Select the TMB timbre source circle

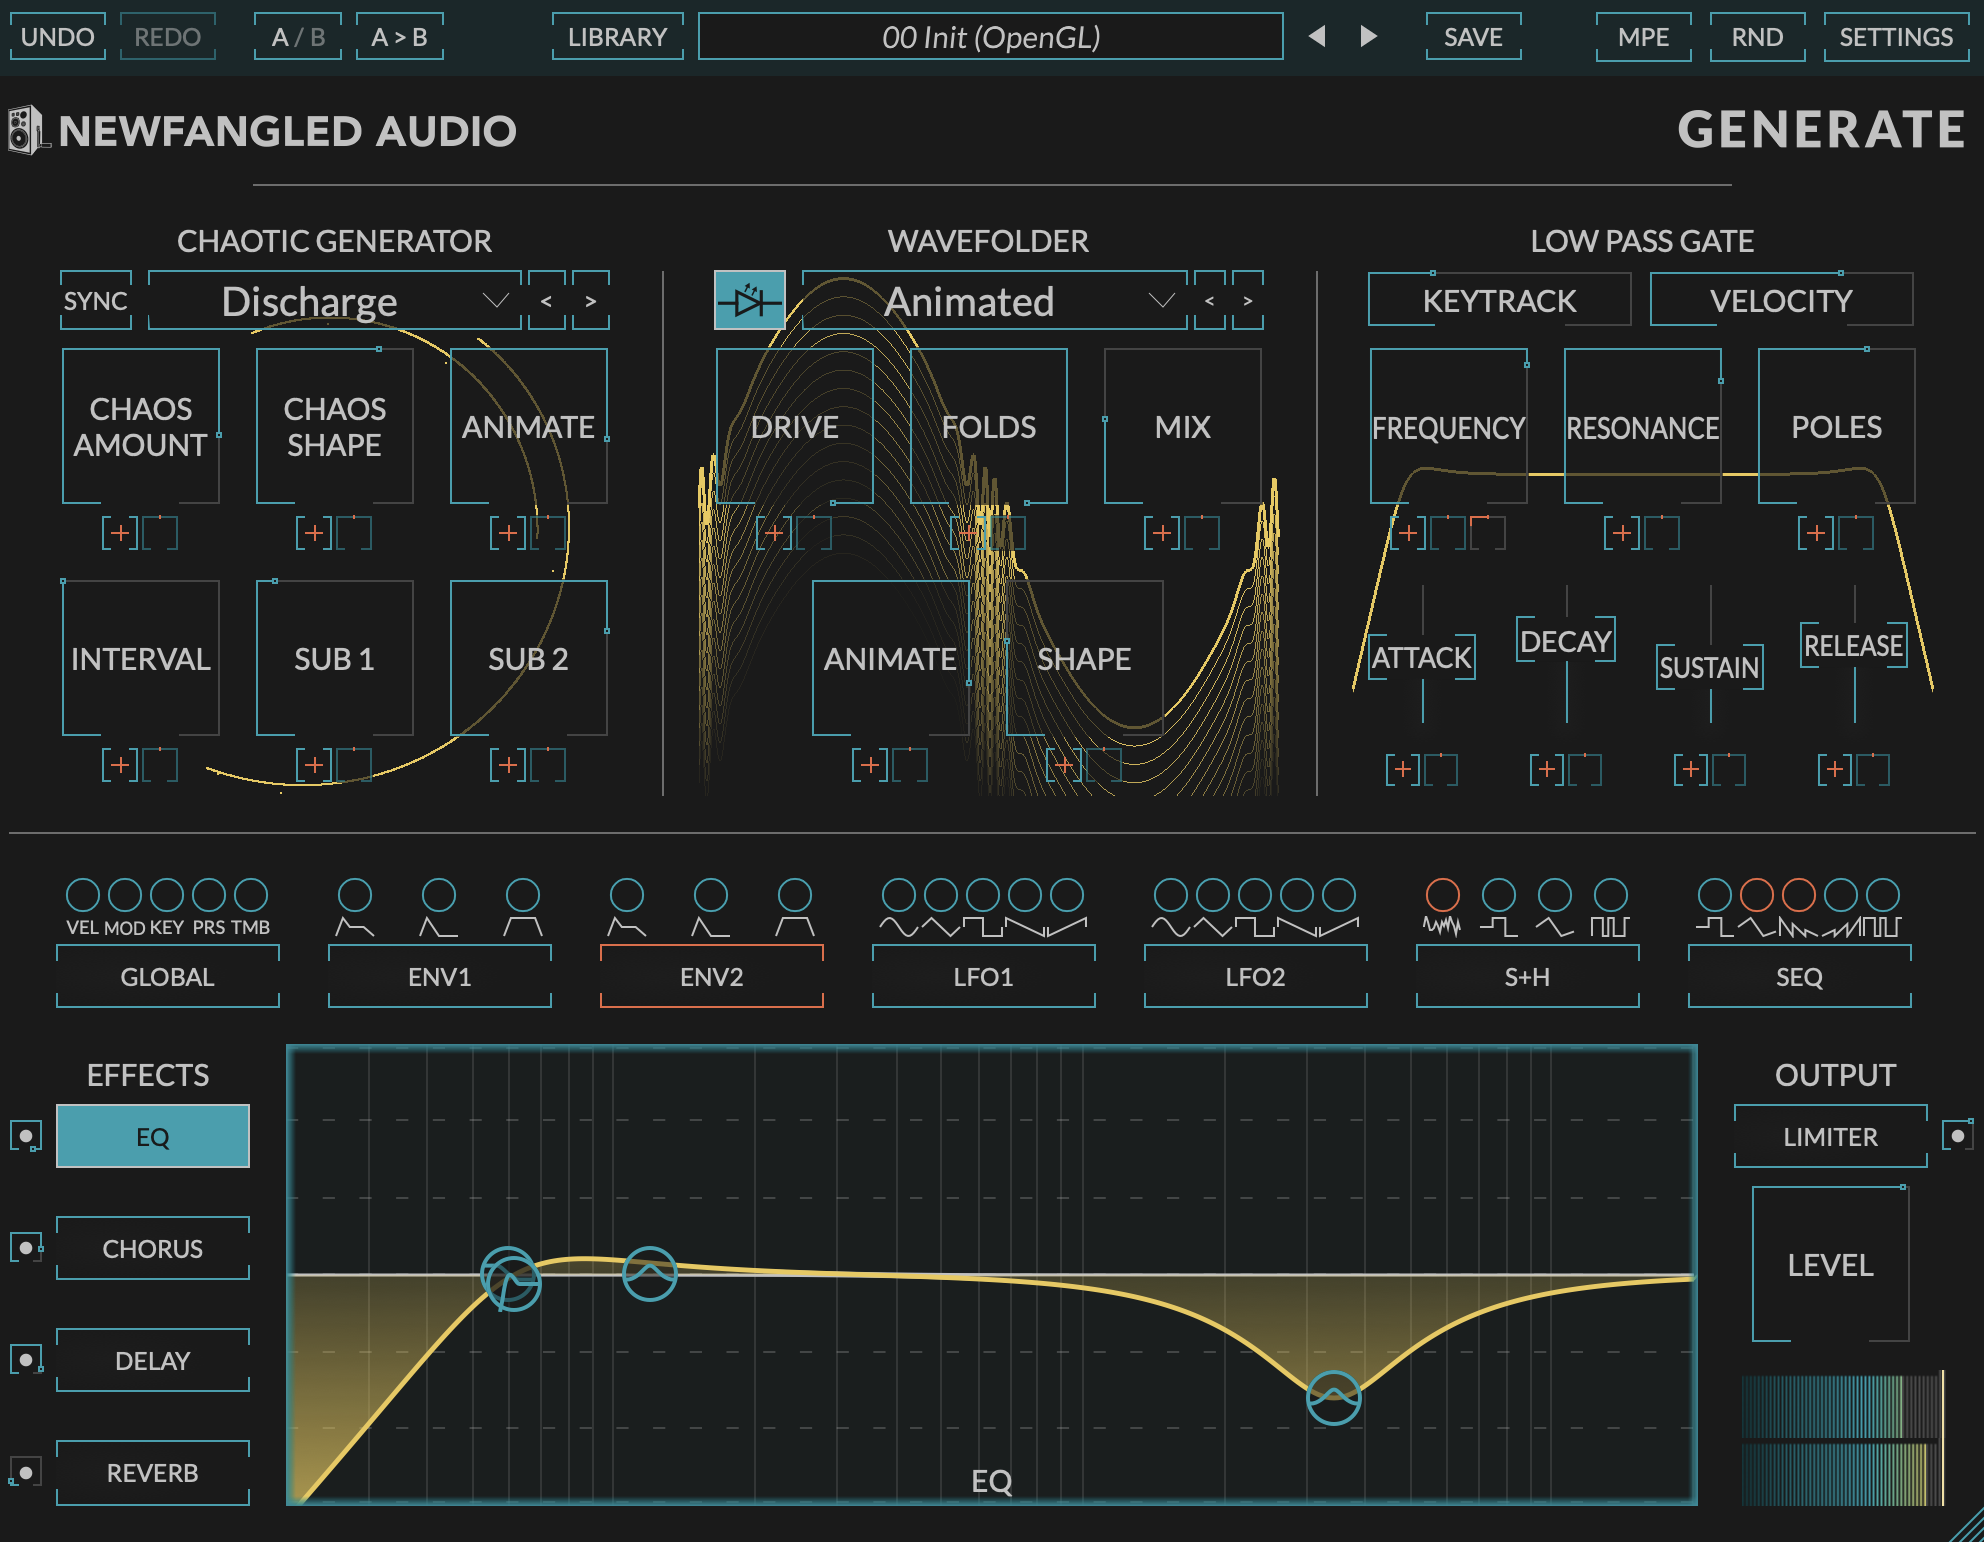tap(251, 894)
